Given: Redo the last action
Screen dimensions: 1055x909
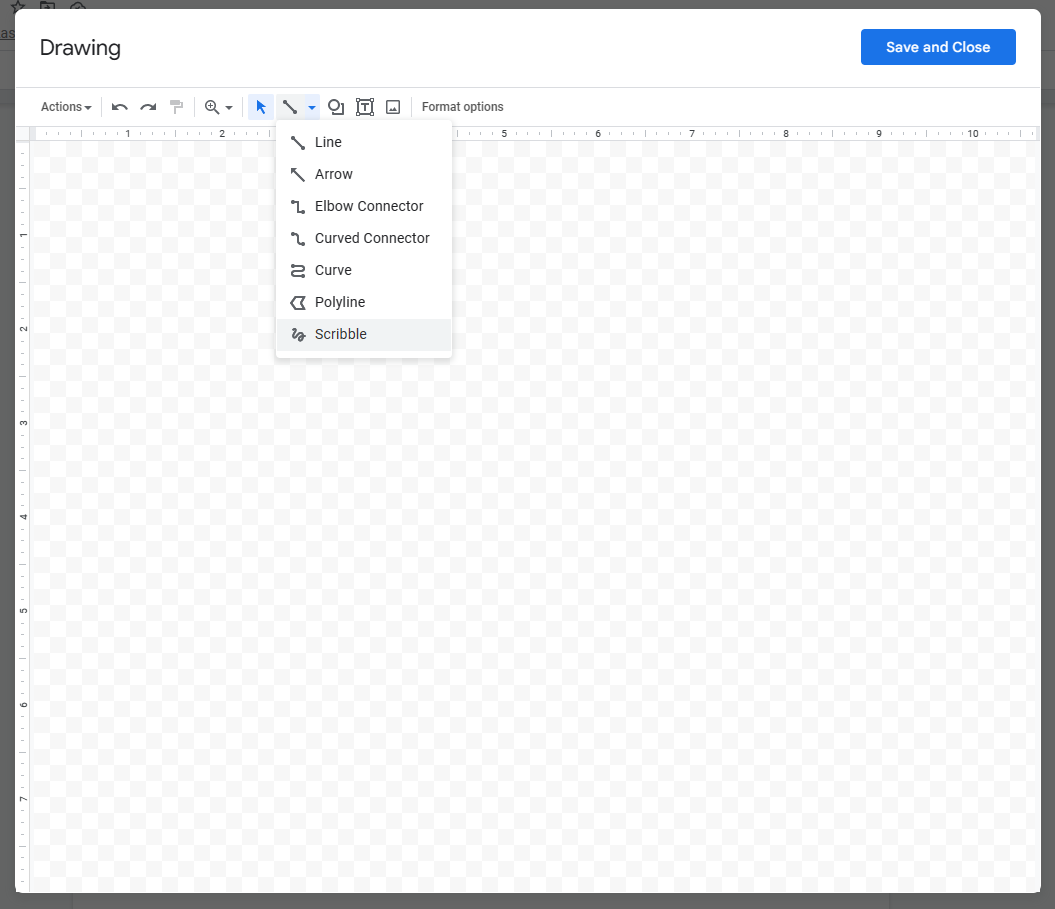Looking at the screenshot, I should pyautogui.click(x=147, y=107).
